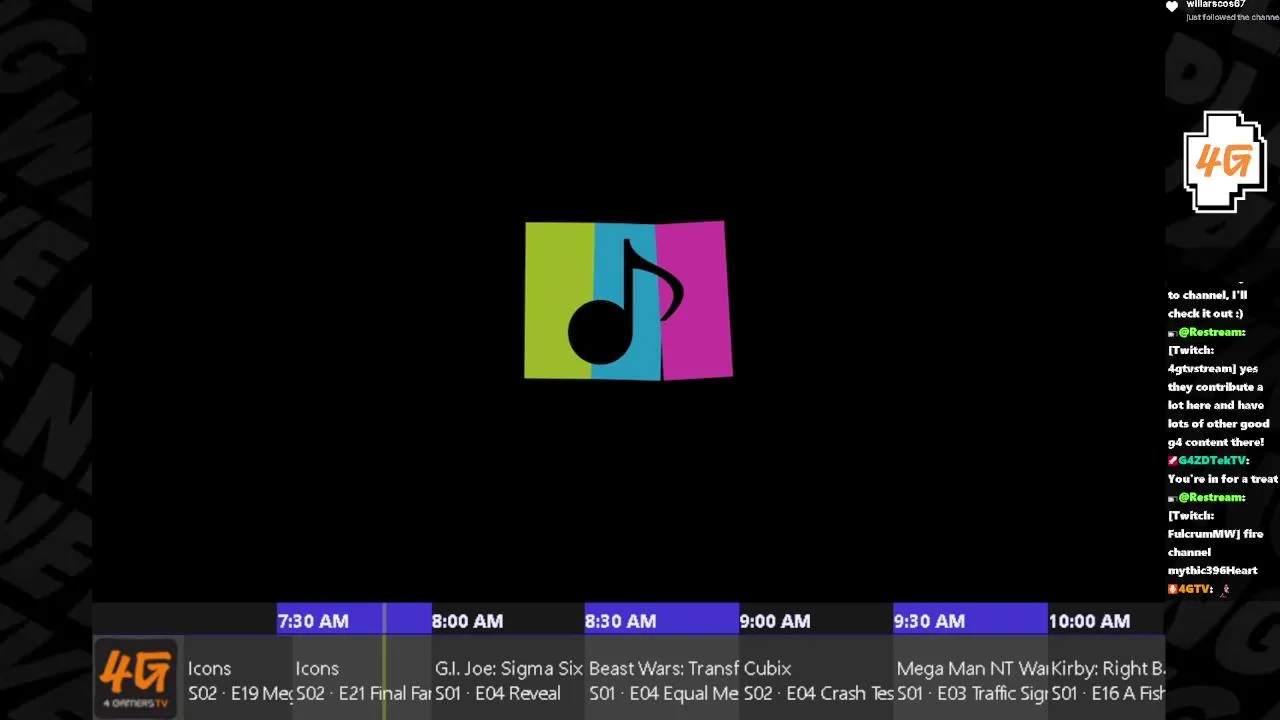The height and width of the screenshot is (720, 1280).
Task: Click the 4G pixel logo at right
Action: click(1224, 162)
